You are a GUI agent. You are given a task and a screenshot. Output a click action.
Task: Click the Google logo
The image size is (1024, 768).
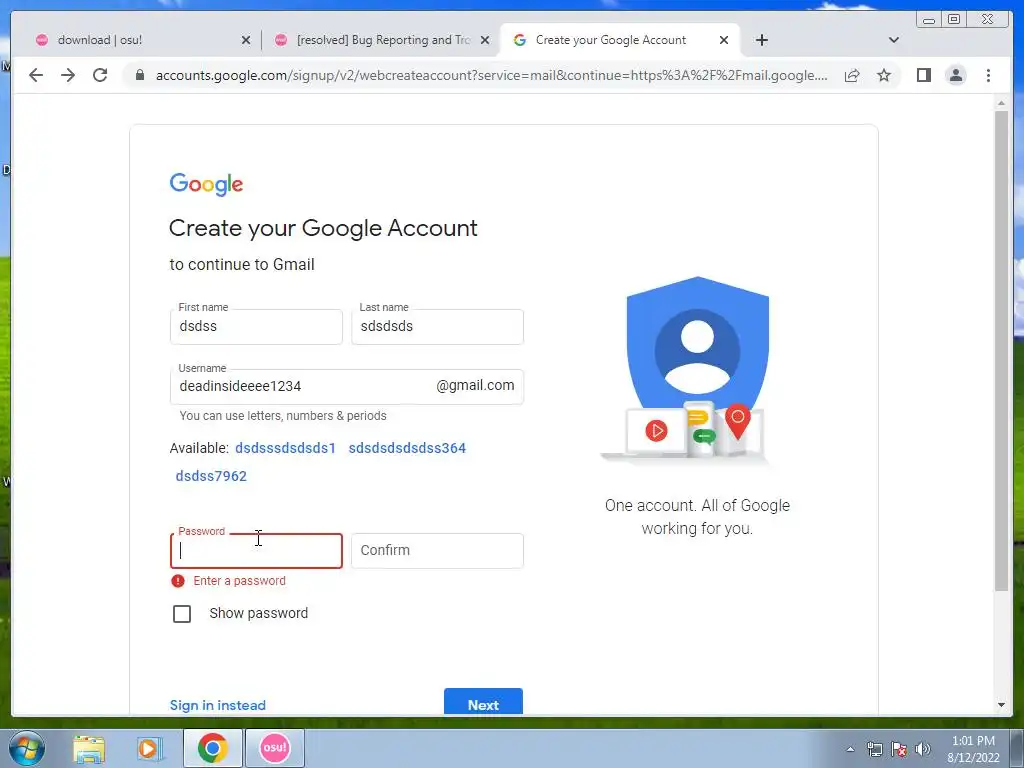[x=206, y=184]
